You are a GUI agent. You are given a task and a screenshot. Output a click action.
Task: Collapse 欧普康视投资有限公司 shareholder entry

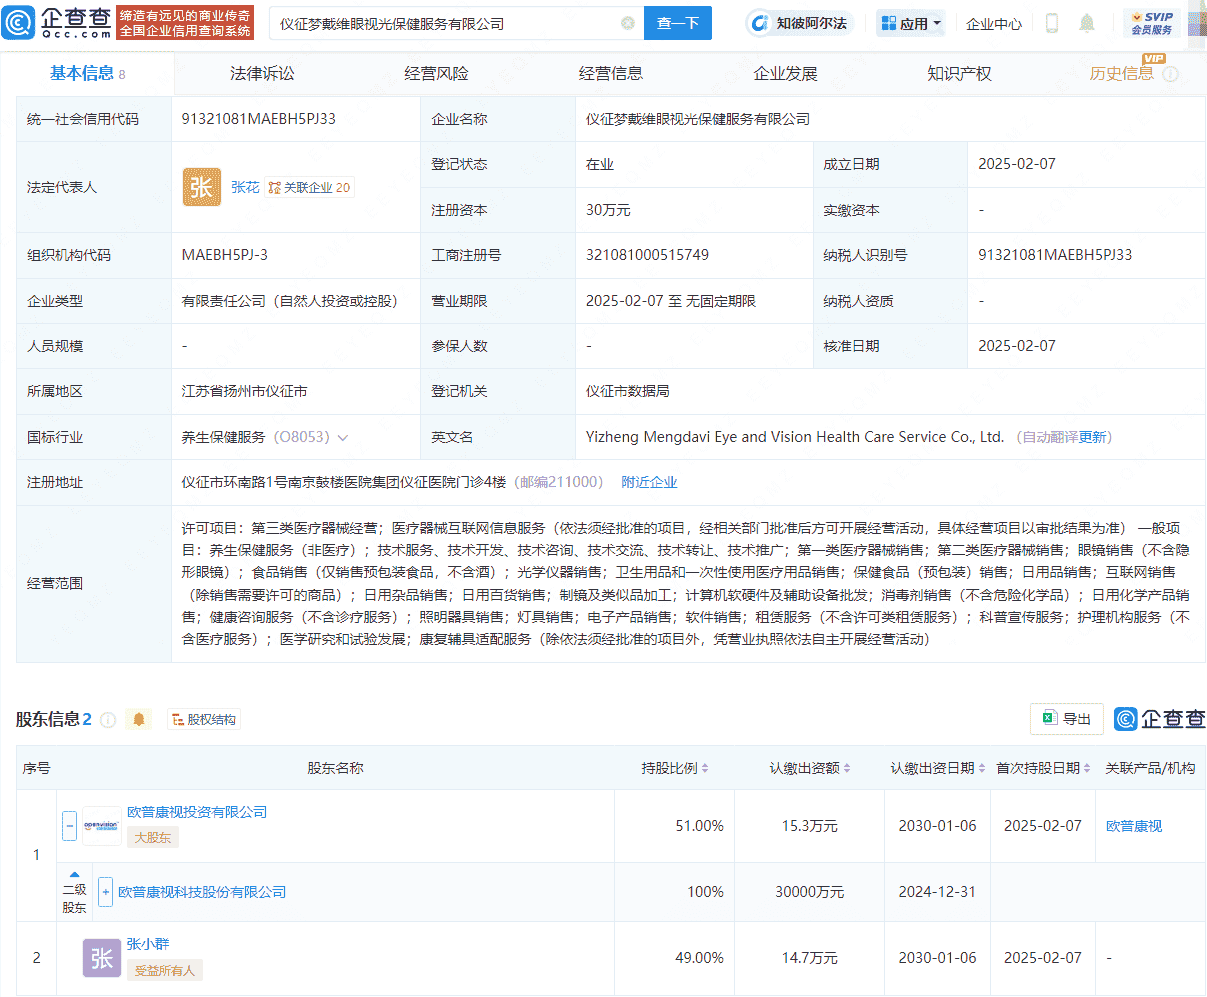(x=68, y=825)
